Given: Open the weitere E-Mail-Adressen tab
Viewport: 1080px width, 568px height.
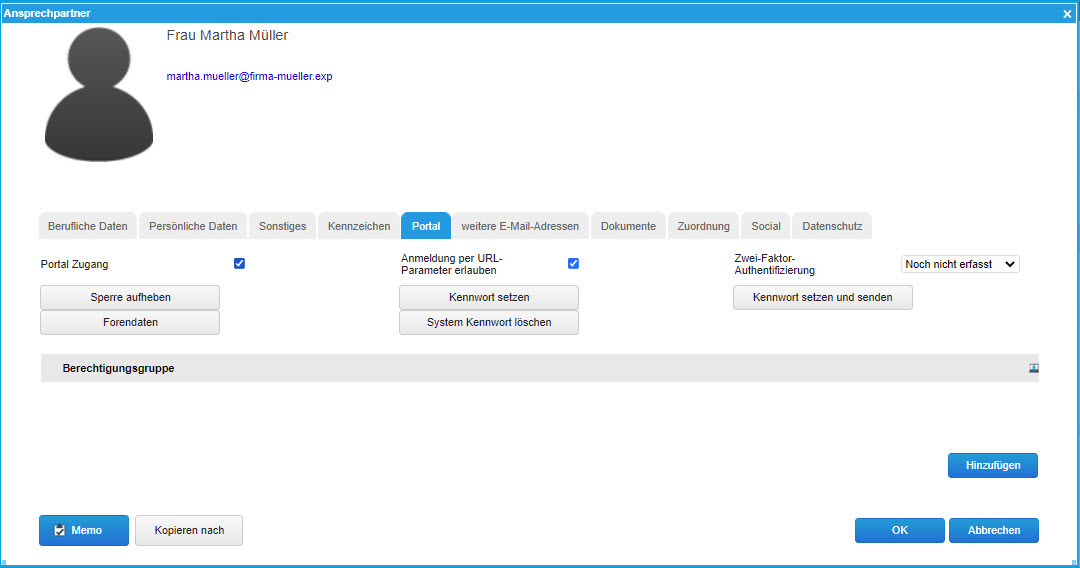Looking at the screenshot, I should tap(520, 226).
